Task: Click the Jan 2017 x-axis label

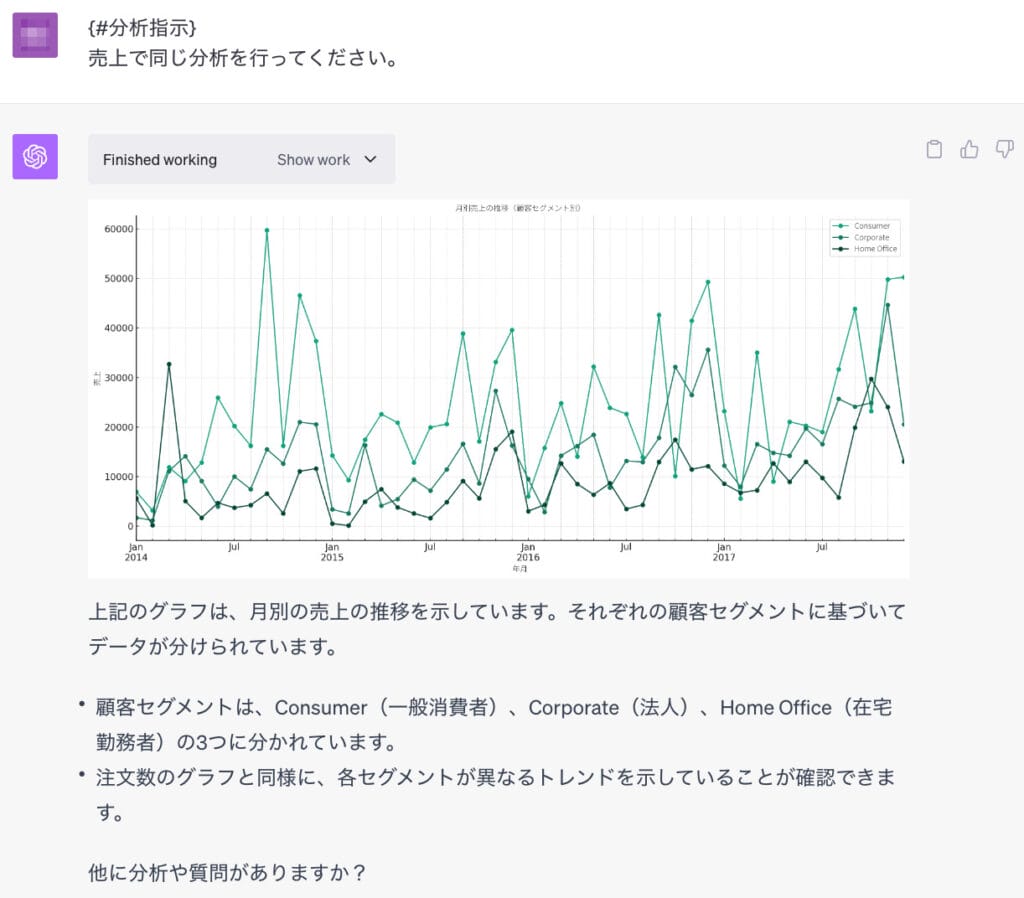Action: click(724, 552)
